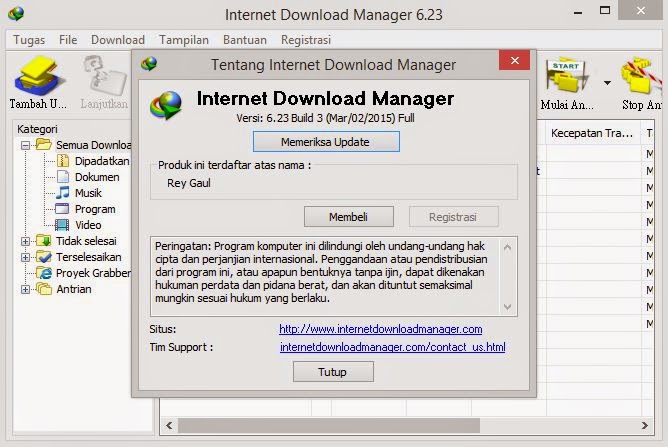This screenshot has width=668, height=447.
Task: Select the Program window icon
Action: (62, 209)
